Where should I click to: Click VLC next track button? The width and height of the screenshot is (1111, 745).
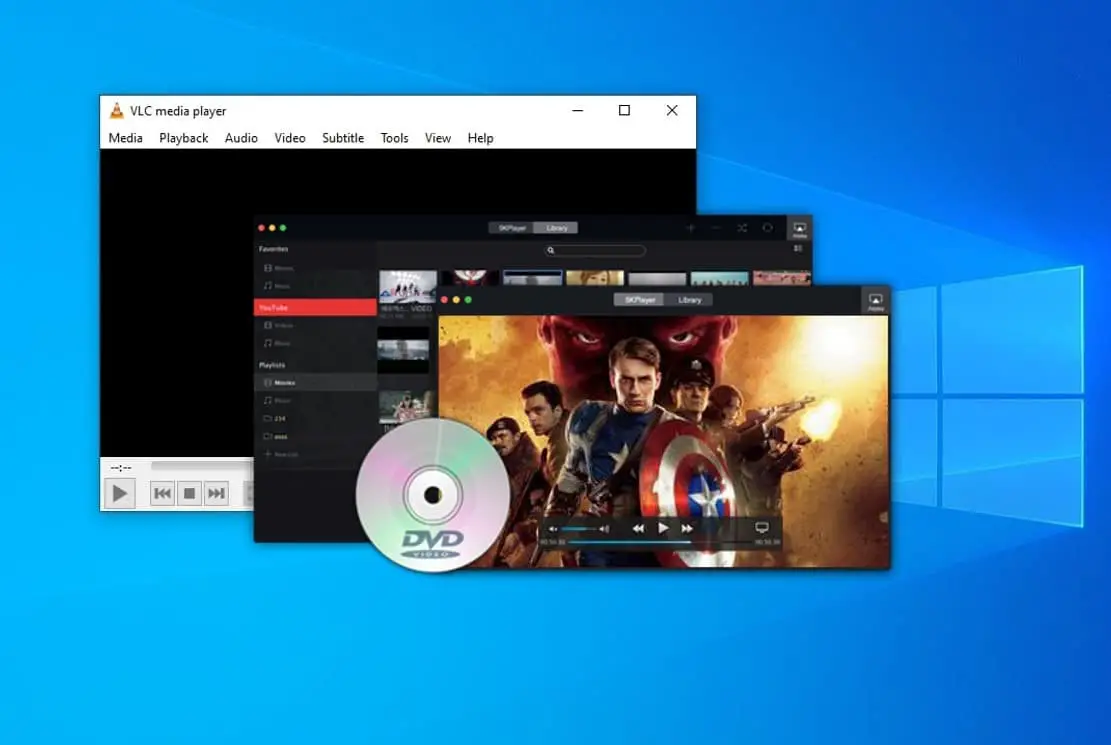point(216,493)
